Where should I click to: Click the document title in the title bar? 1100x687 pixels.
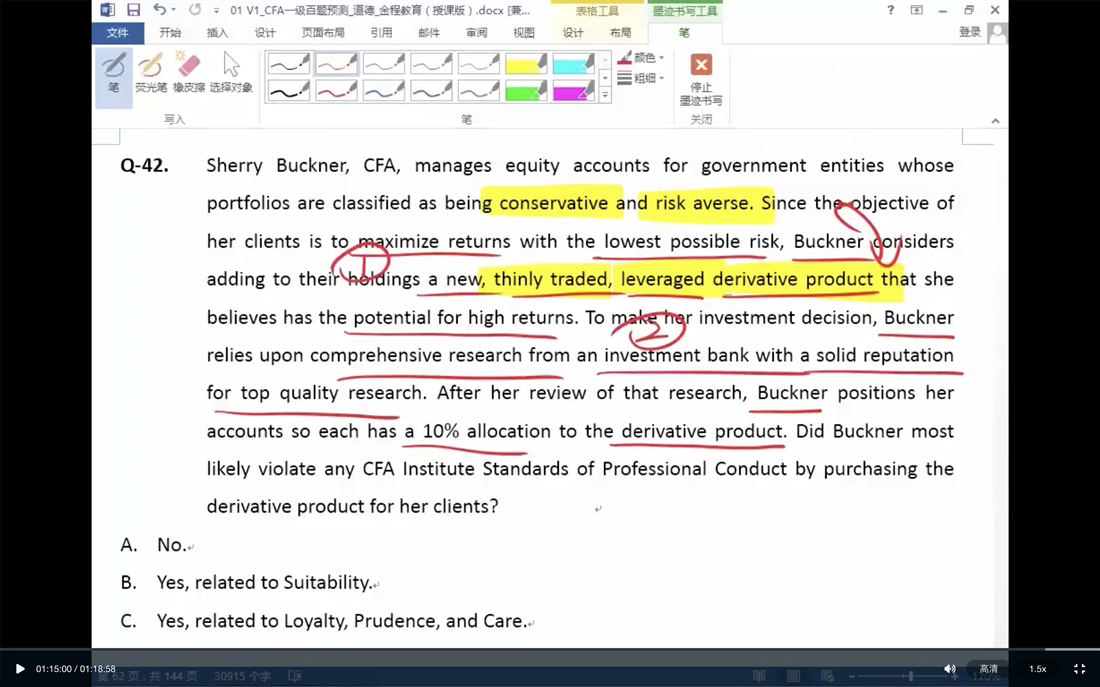[x=380, y=11]
